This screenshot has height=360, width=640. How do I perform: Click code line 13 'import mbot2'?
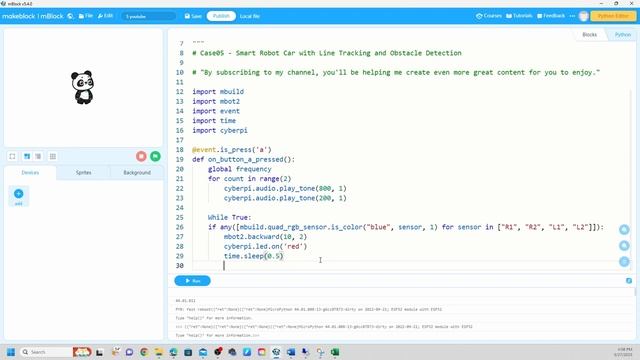pyautogui.click(x=216, y=102)
